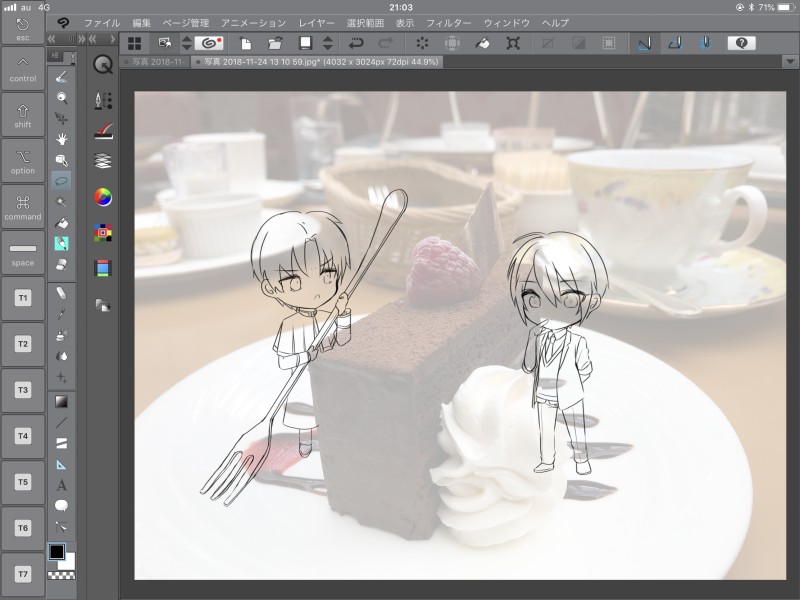The width and height of the screenshot is (800, 600).
Task: Select the Text tool
Action: tap(62, 485)
